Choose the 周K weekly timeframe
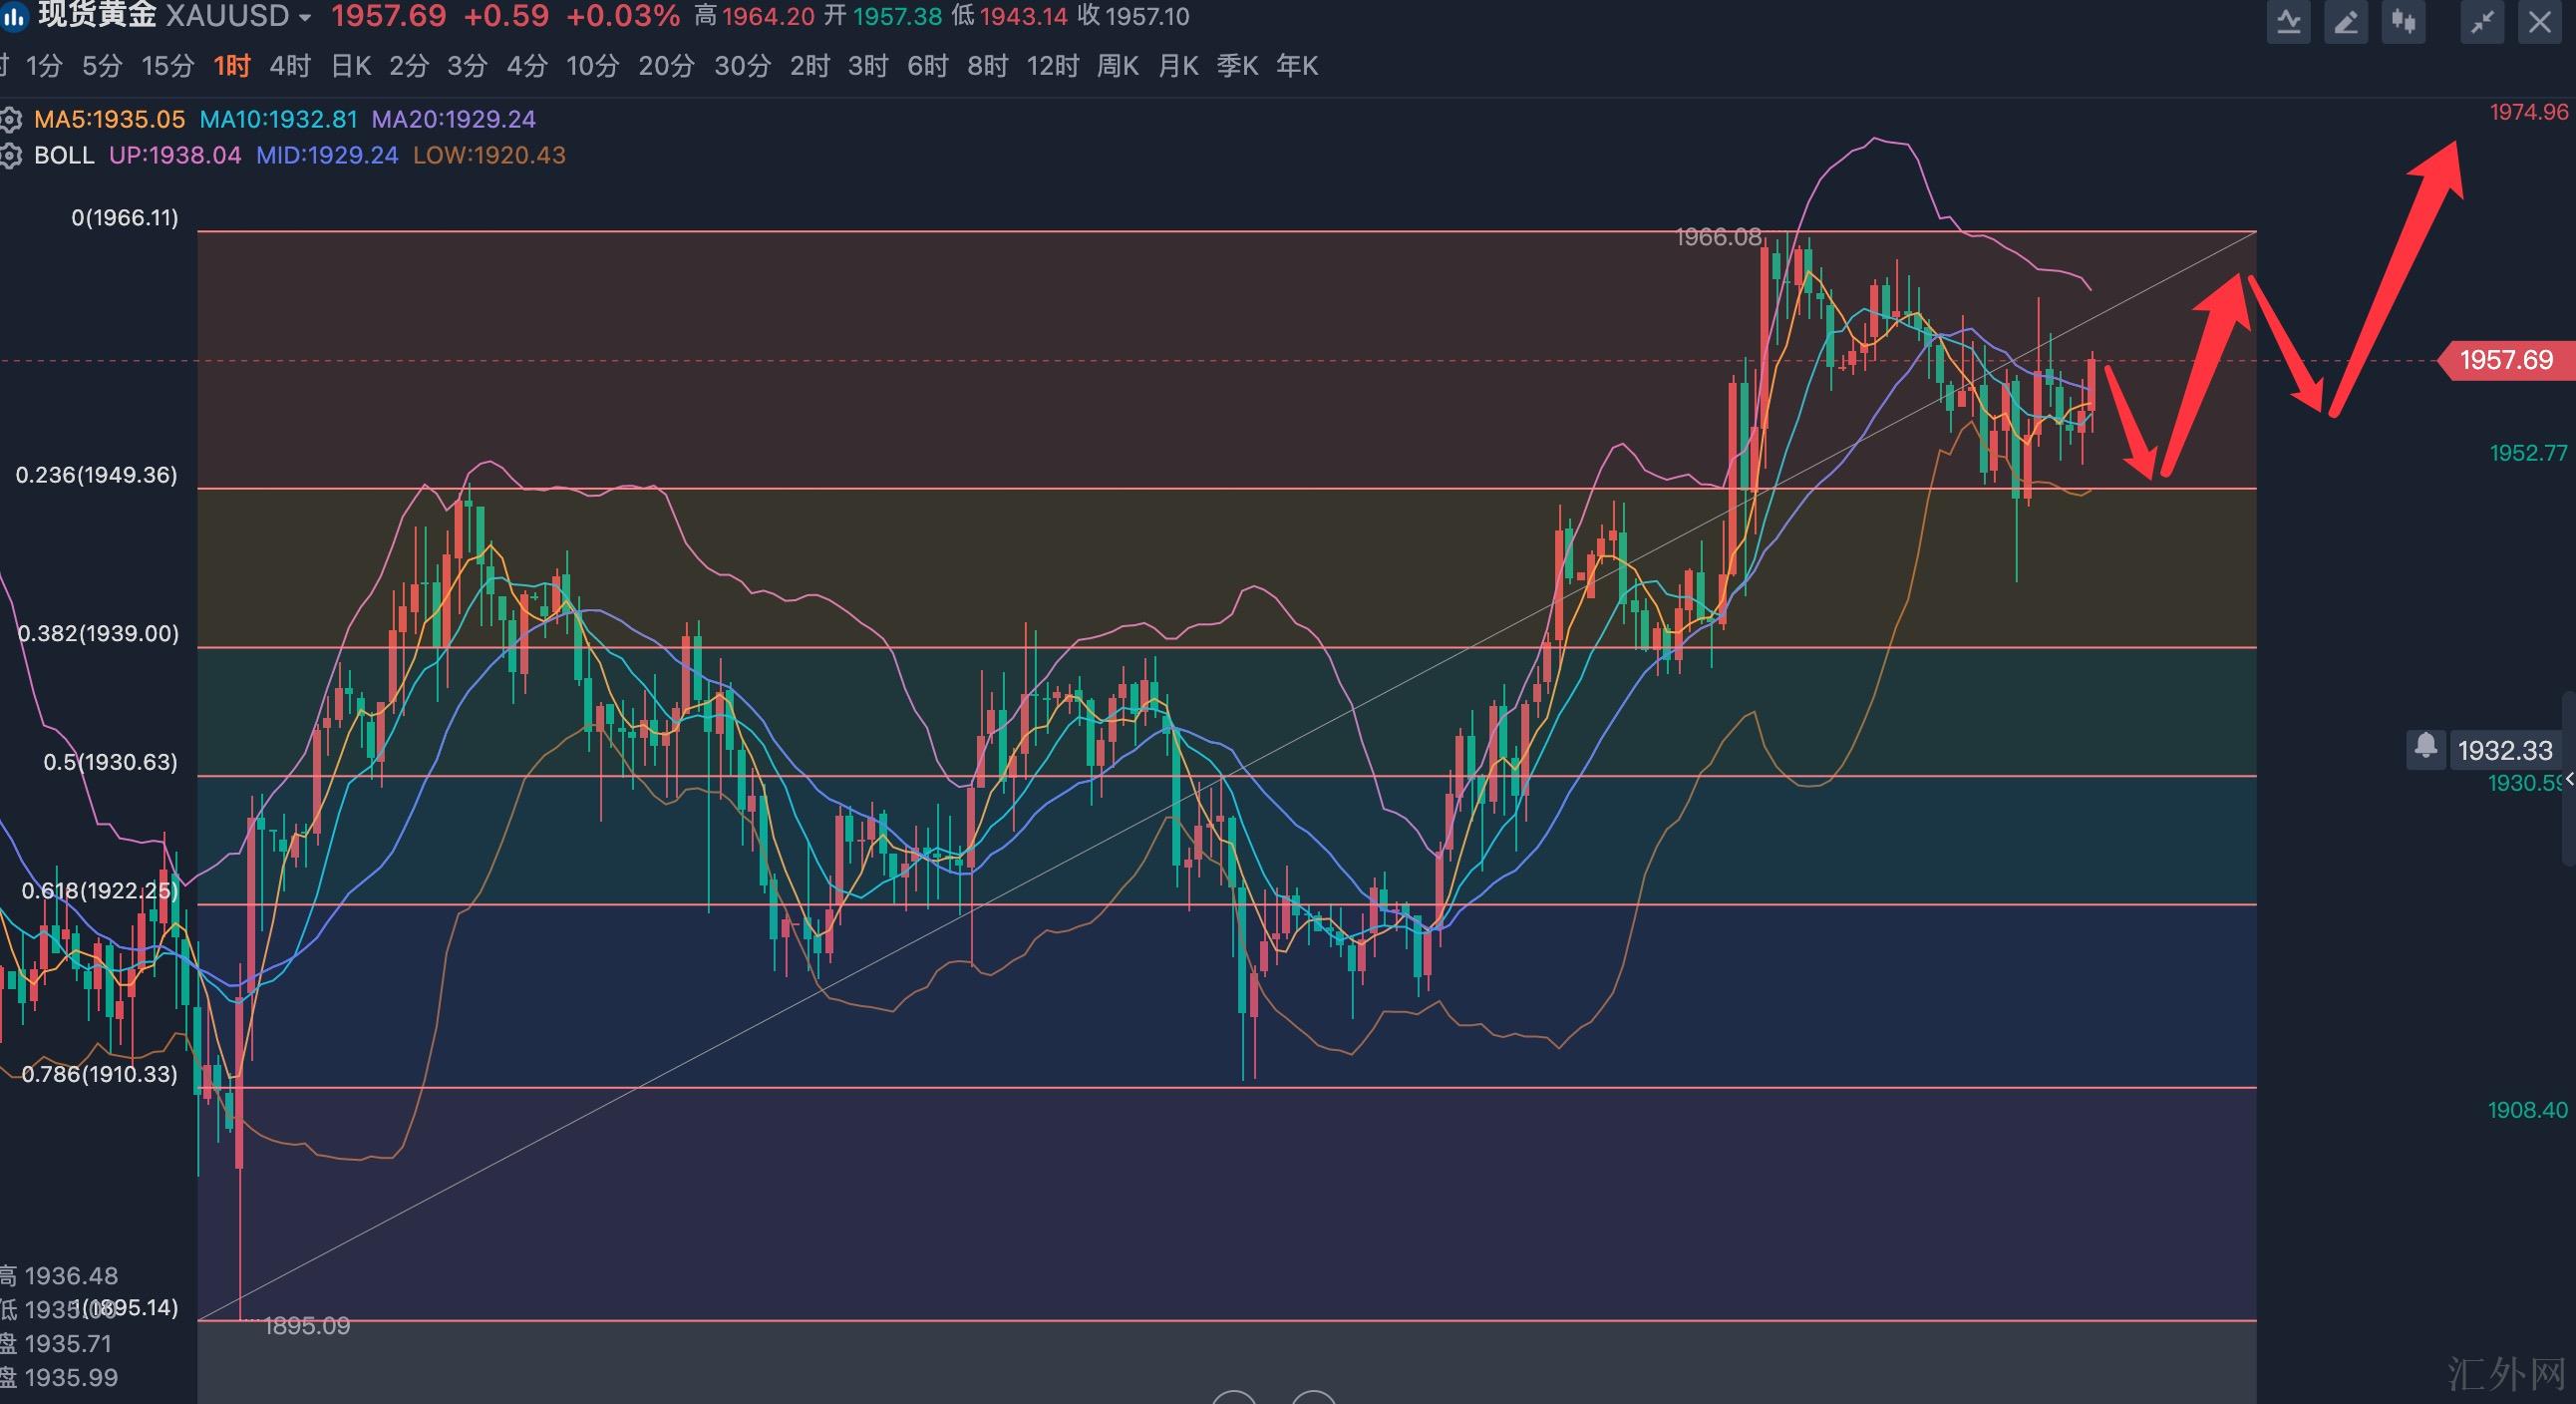Viewport: 2576px width, 1404px height. (1117, 66)
